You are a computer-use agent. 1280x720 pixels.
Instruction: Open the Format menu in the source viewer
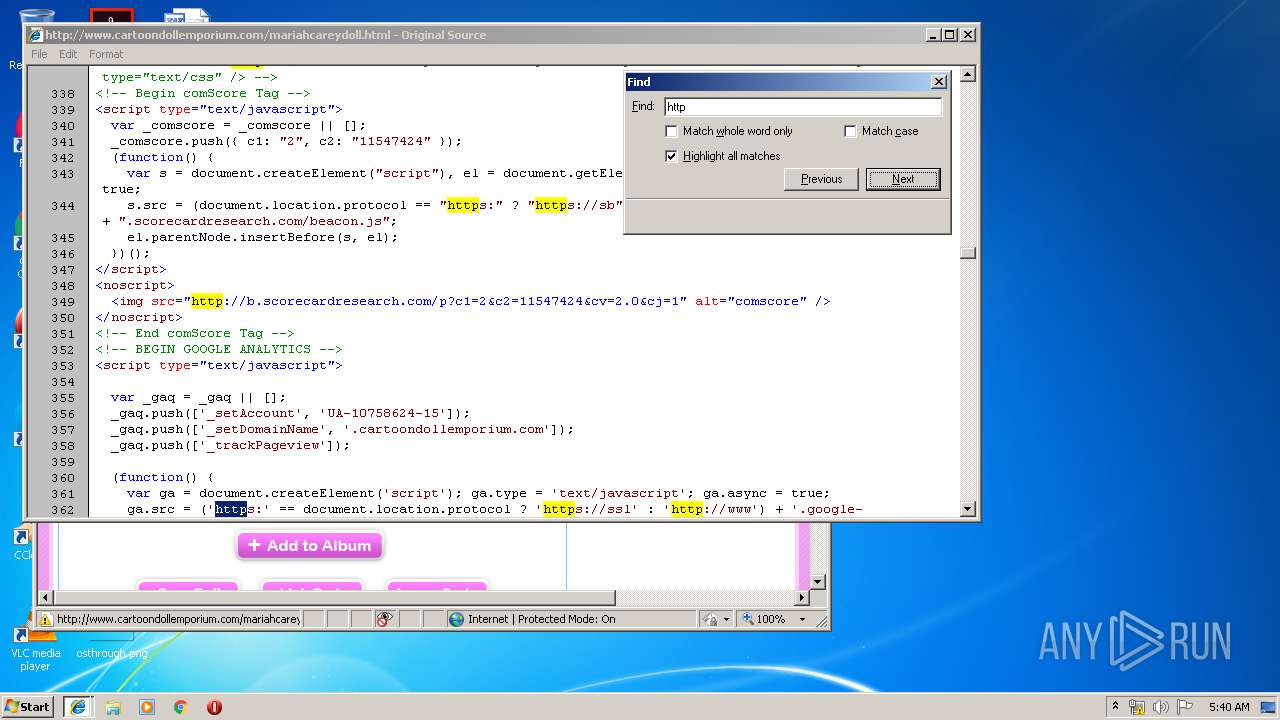pyautogui.click(x=106, y=54)
